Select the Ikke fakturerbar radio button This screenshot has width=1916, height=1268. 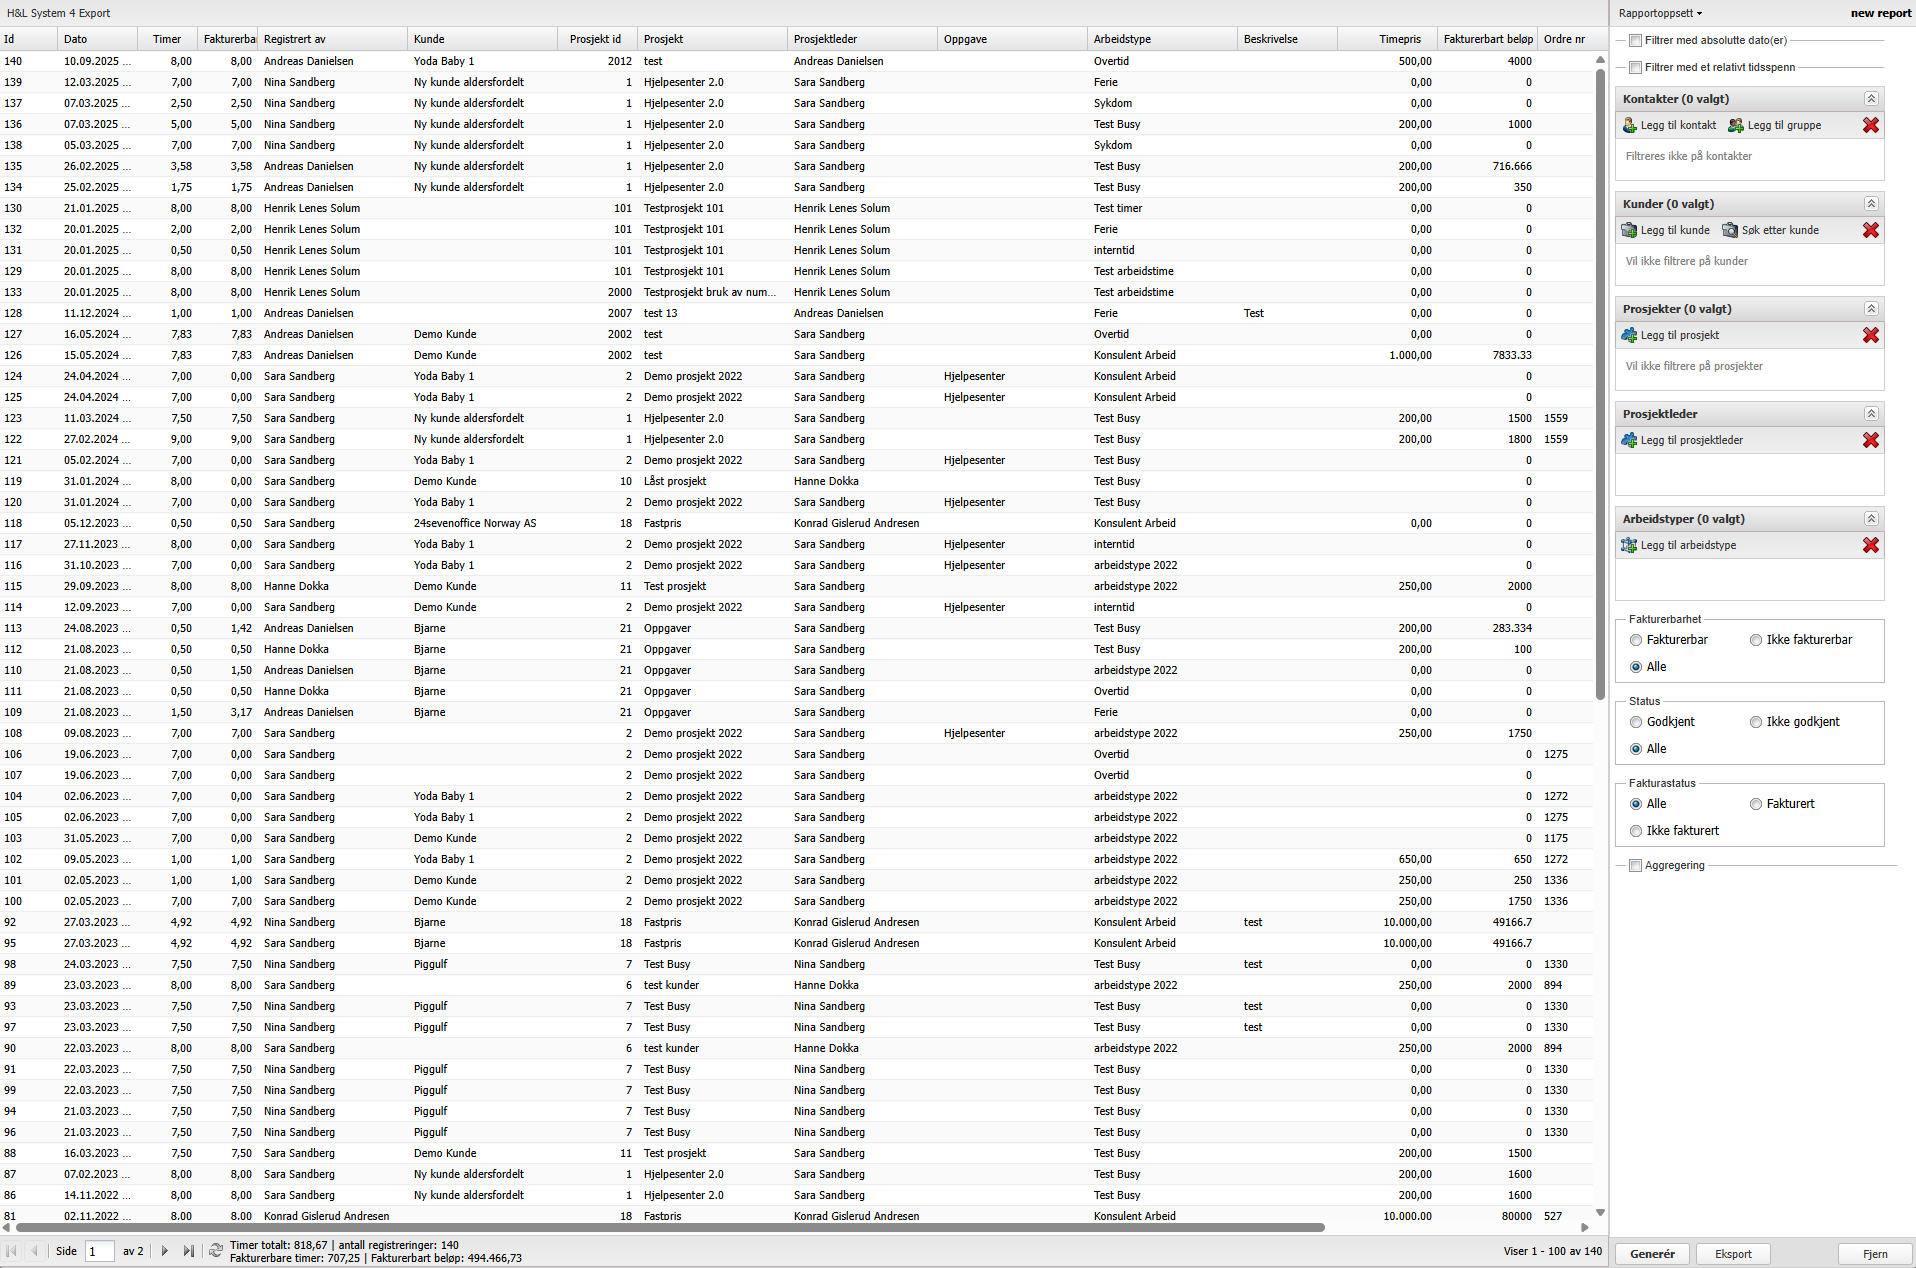(x=1755, y=640)
